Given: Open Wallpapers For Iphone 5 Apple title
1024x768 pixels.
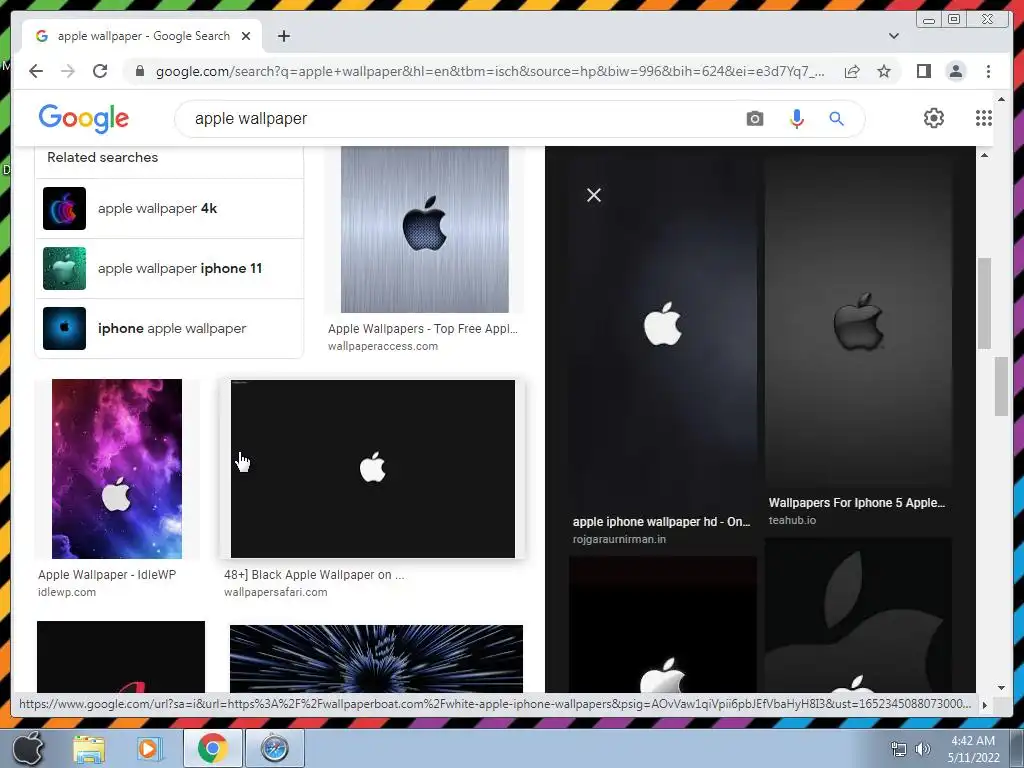Looking at the screenshot, I should 857,503.
